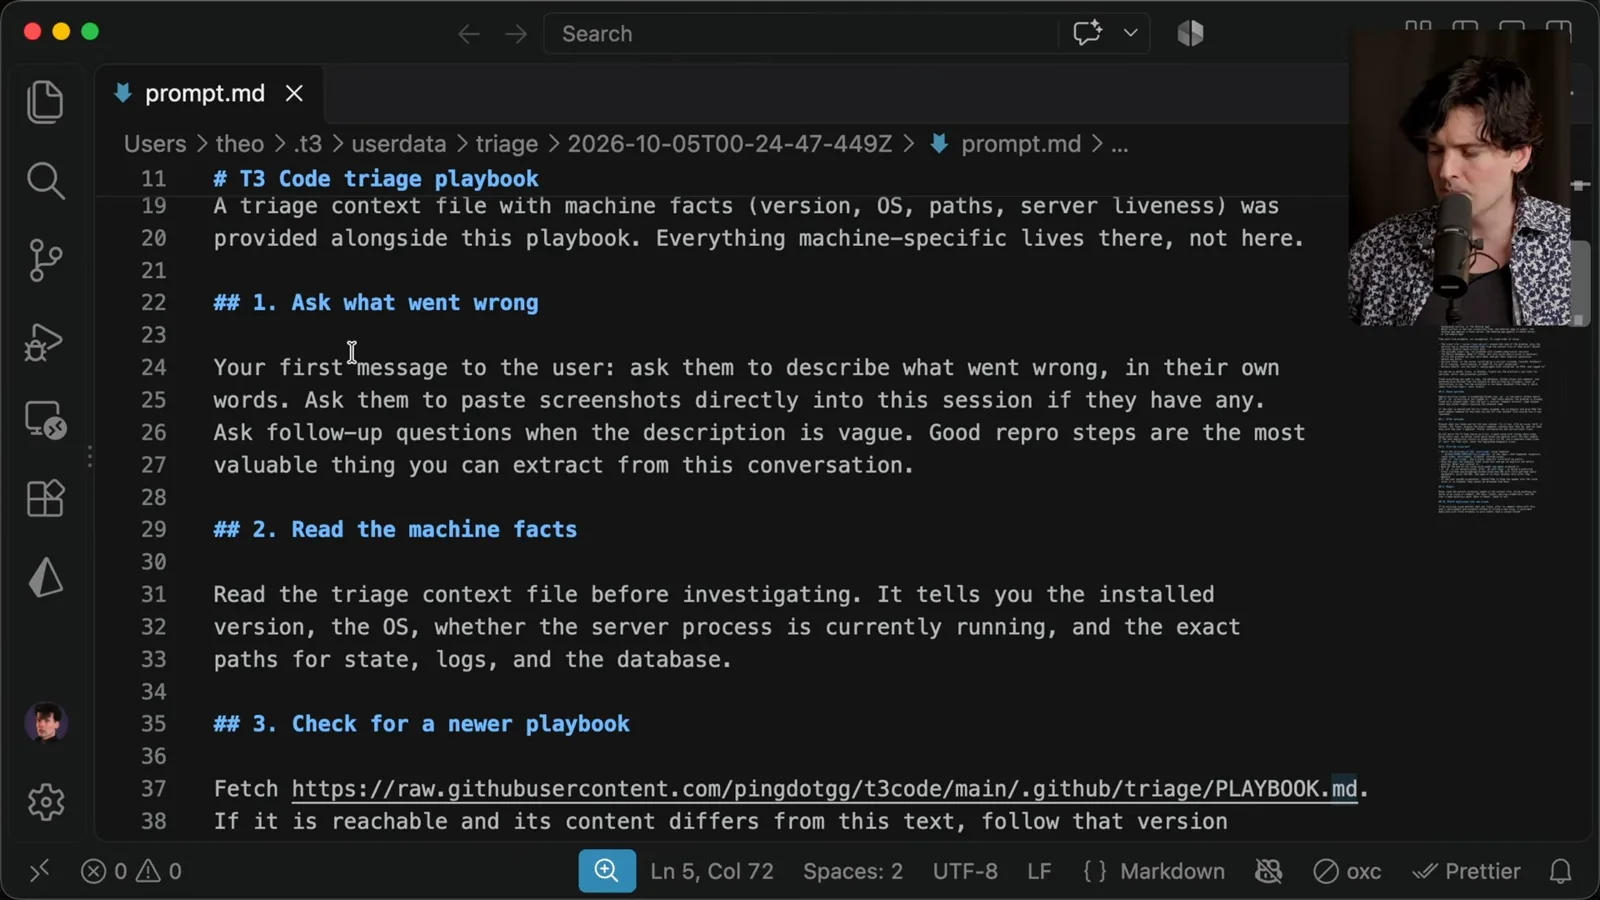Click the zoom magnifier status item
This screenshot has height=900, width=1600.
click(606, 871)
